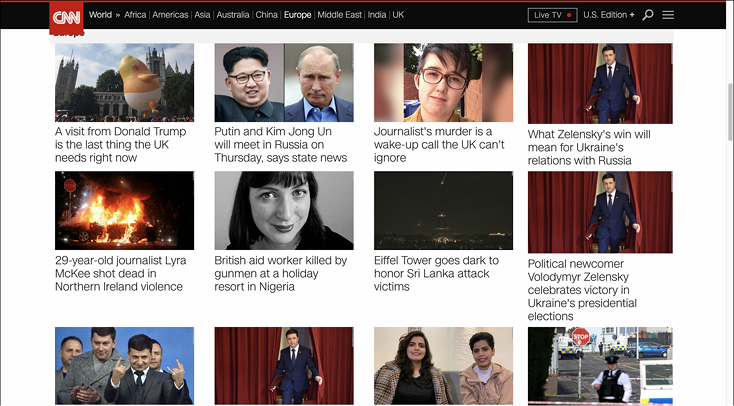734x406 pixels.
Task: Open the Americas section link
Action: 170,15
